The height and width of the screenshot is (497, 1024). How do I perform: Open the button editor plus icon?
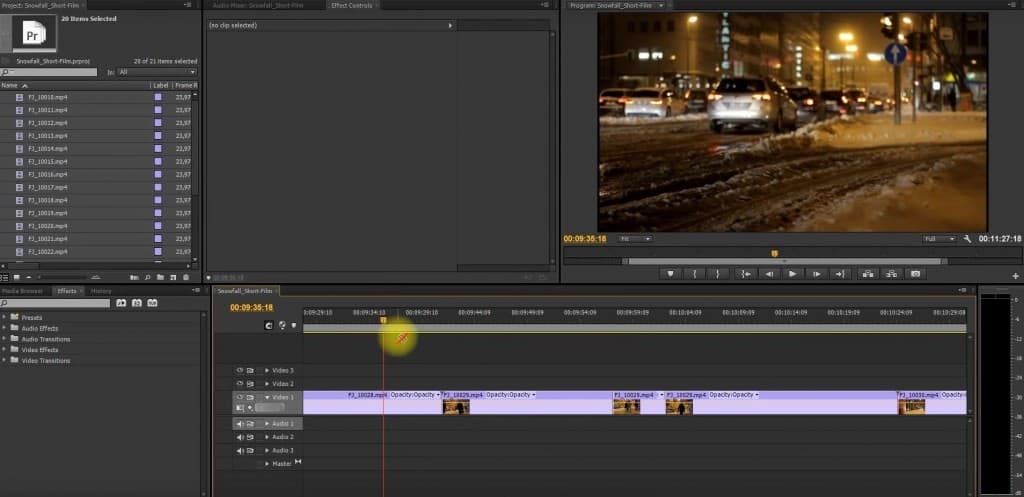click(x=1016, y=276)
